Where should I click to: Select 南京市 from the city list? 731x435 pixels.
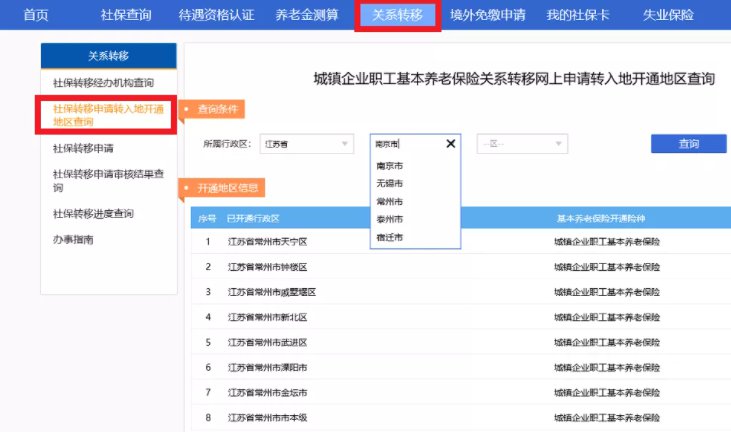pyautogui.click(x=389, y=166)
